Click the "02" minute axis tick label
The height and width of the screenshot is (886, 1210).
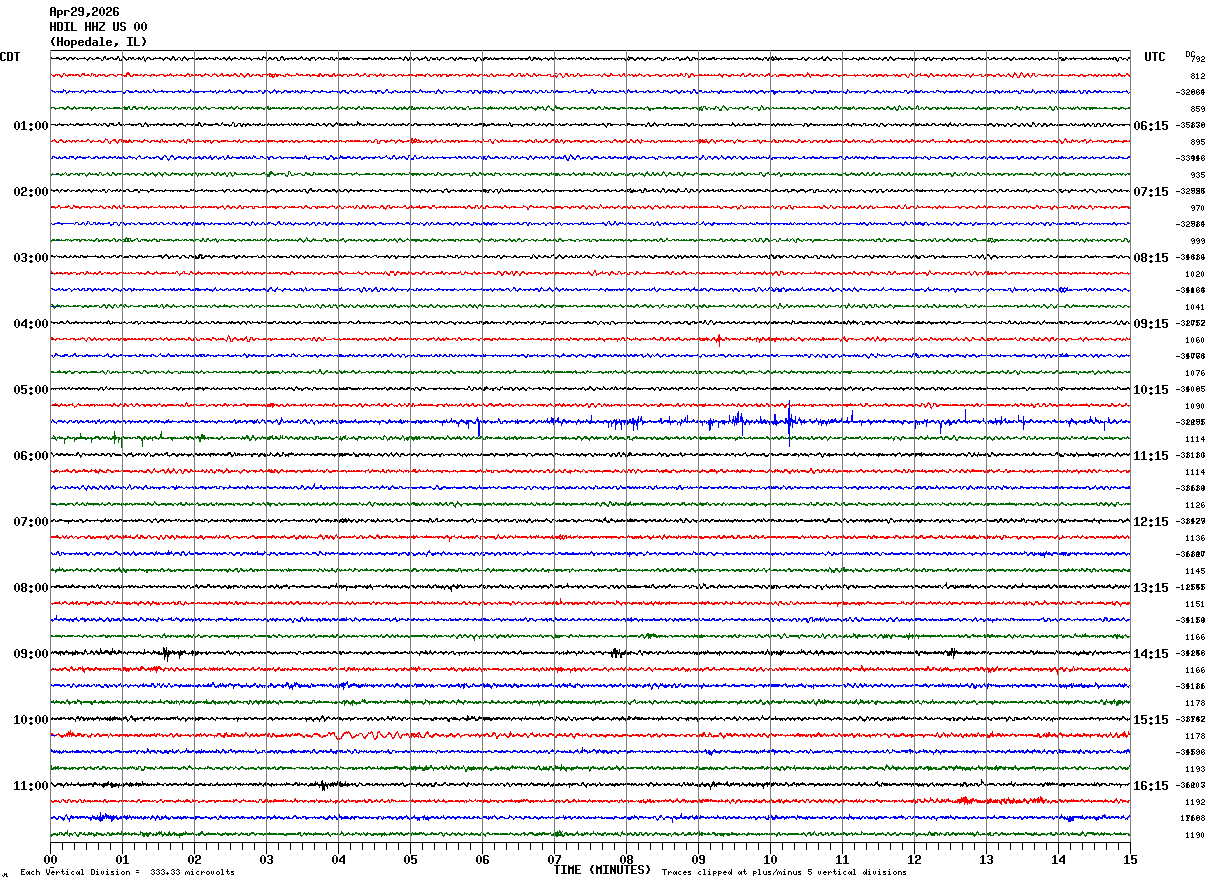[x=194, y=859]
